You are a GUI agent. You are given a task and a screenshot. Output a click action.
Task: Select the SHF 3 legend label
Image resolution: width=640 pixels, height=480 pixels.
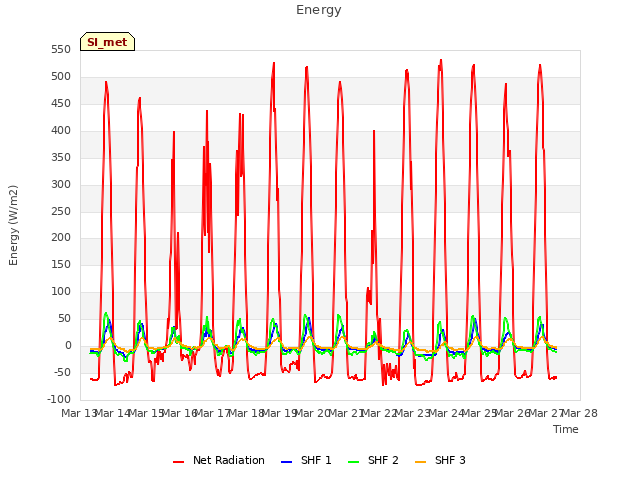[450, 460]
